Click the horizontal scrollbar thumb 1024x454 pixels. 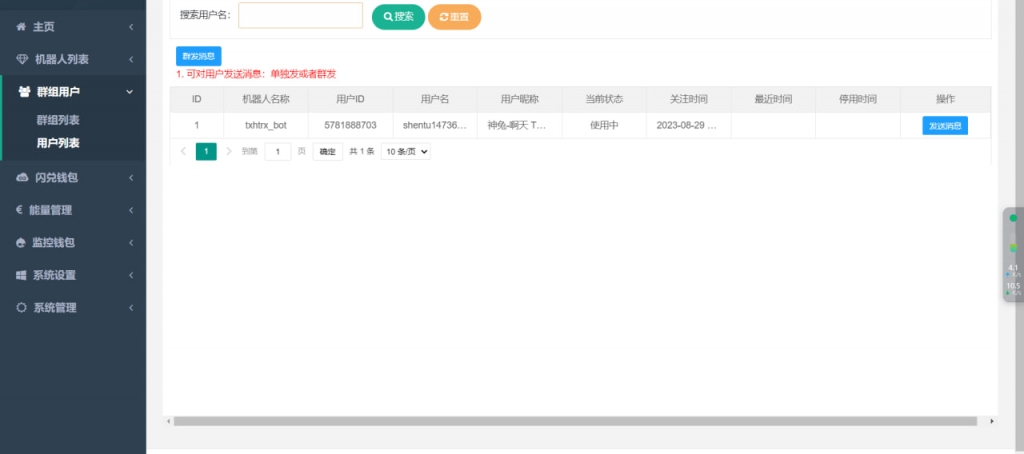coord(575,421)
